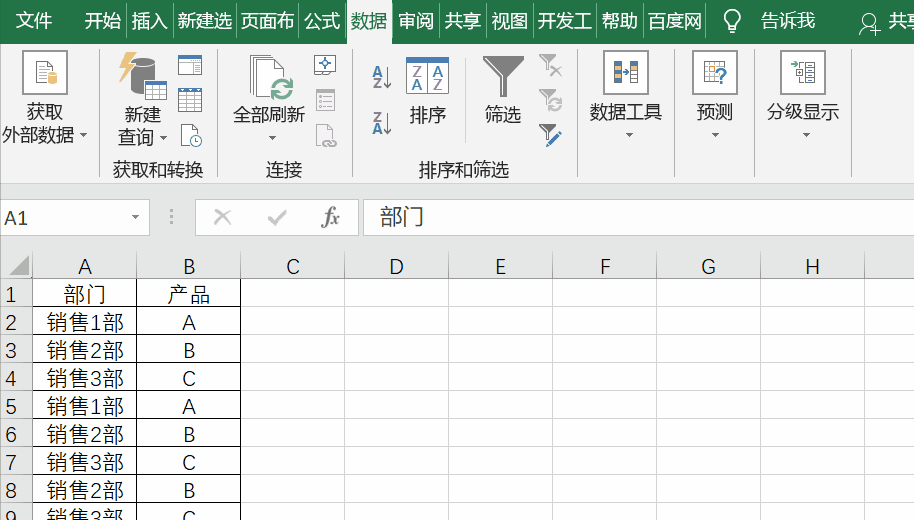This screenshot has height=520, width=914.
Task: Switch to the 视图 (View) tab
Action: click(x=509, y=21)
